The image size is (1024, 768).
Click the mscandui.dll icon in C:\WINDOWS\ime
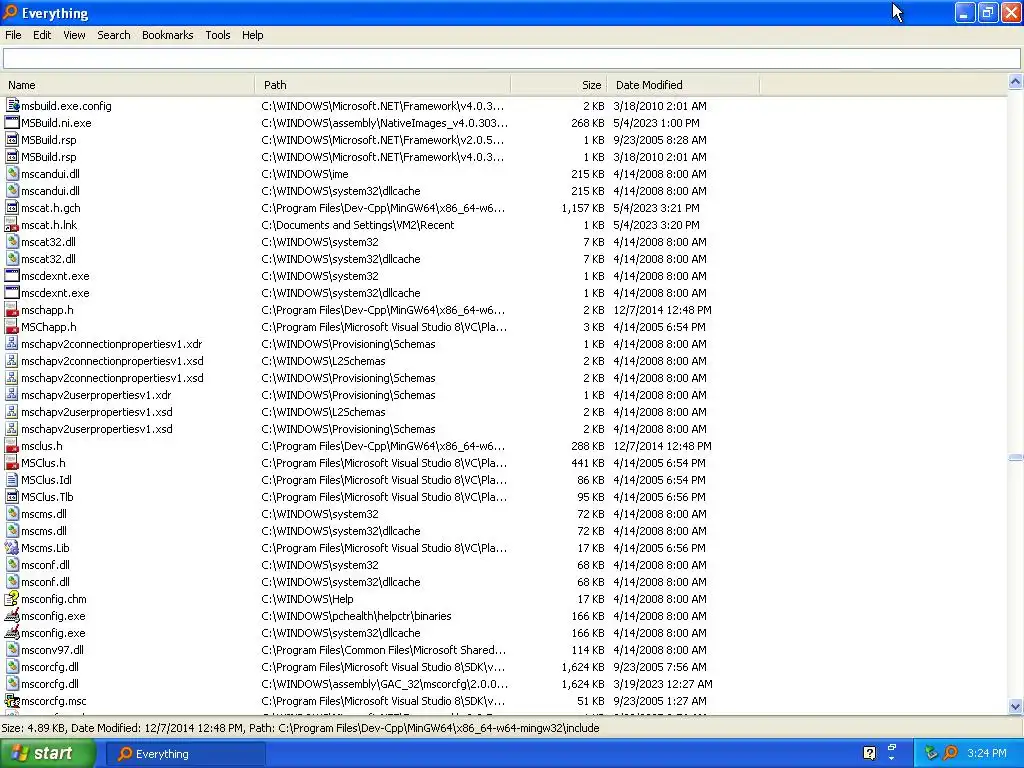pos(12,173)
